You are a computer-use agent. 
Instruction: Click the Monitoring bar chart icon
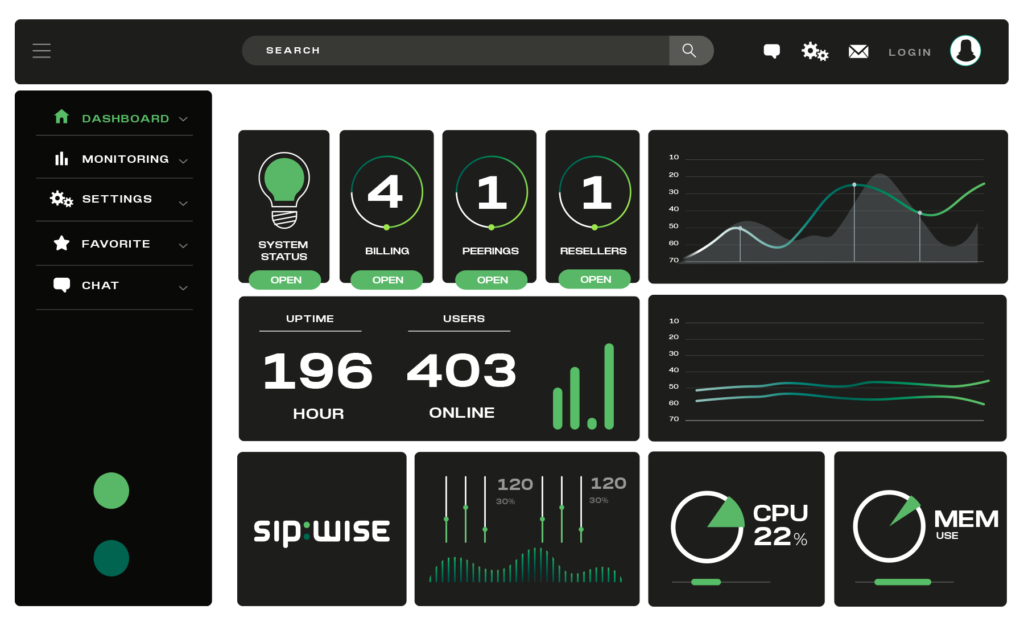pyautogui.click(x=61, y=159)
